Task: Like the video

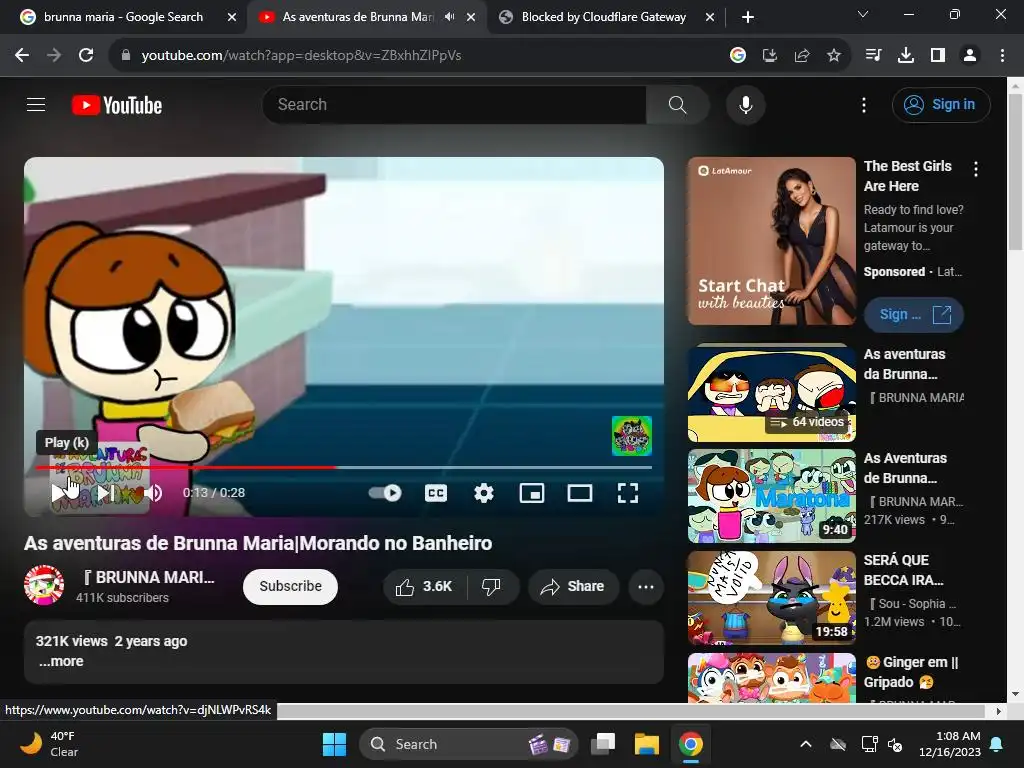Action: 424,586
